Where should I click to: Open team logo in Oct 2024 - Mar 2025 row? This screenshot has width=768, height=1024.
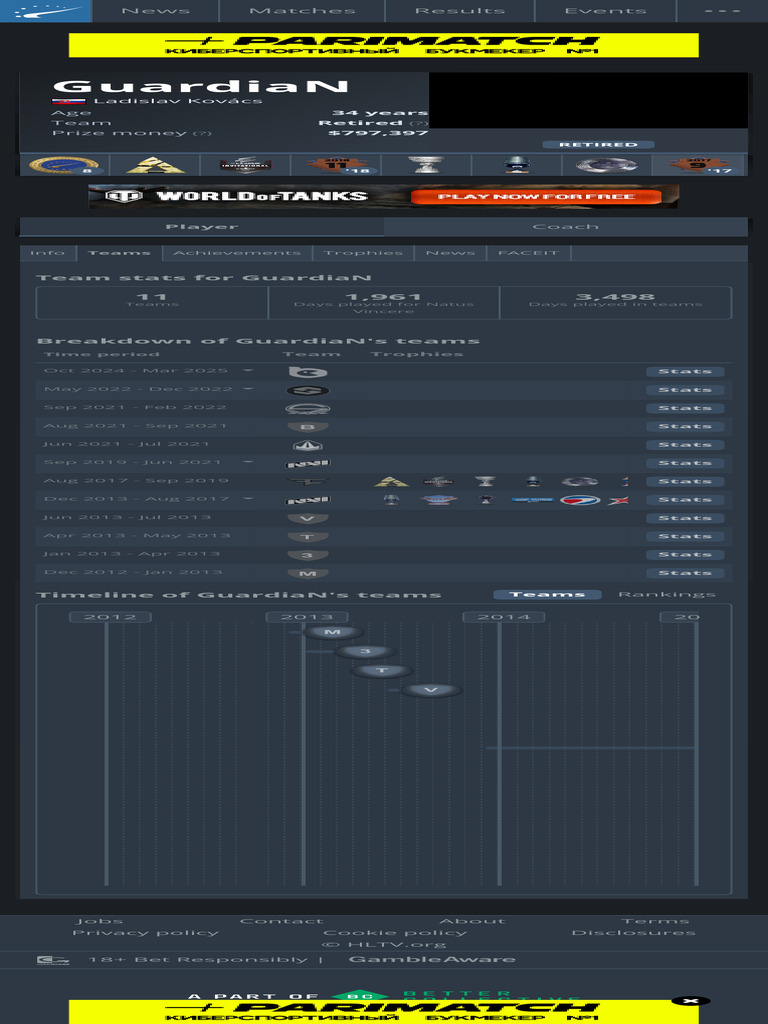tap(308, 372)
